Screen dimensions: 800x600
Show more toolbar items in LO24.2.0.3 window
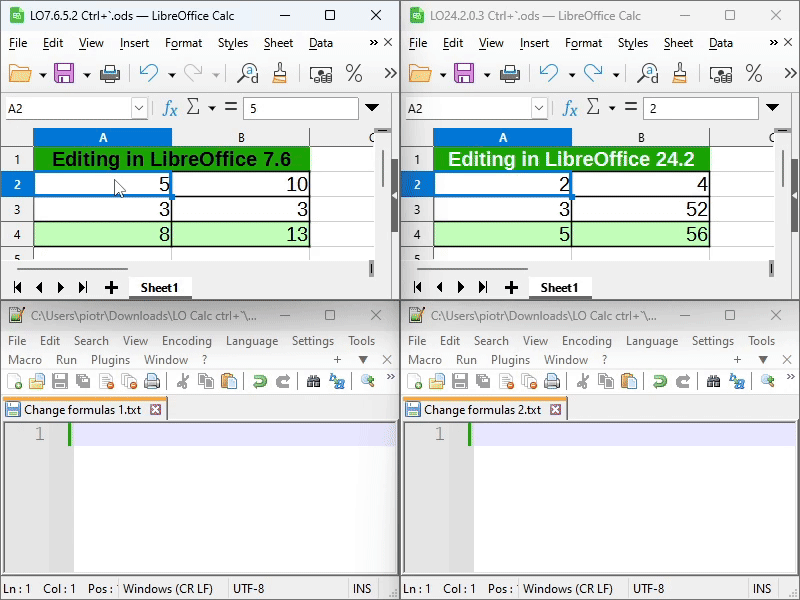point(790,73)
